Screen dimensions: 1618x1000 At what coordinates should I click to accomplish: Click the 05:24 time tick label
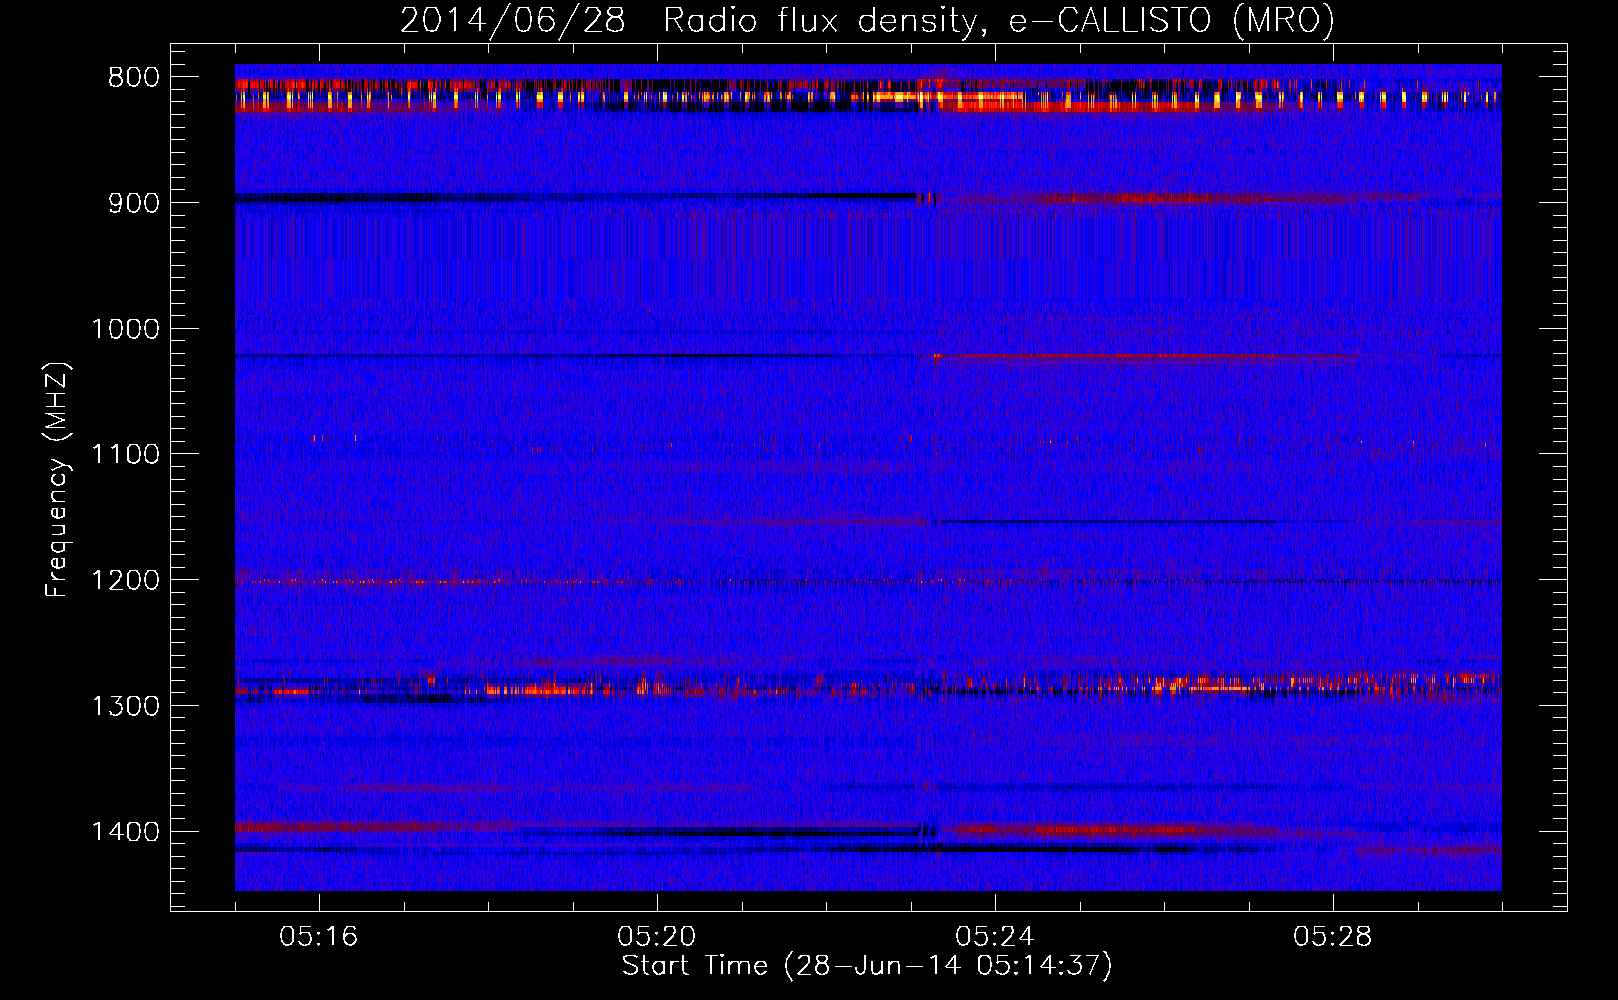click(995, 937)
